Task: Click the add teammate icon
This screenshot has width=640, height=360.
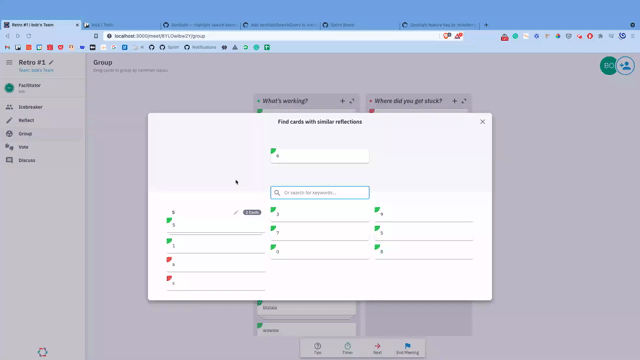Action: [x=625, y=66]
